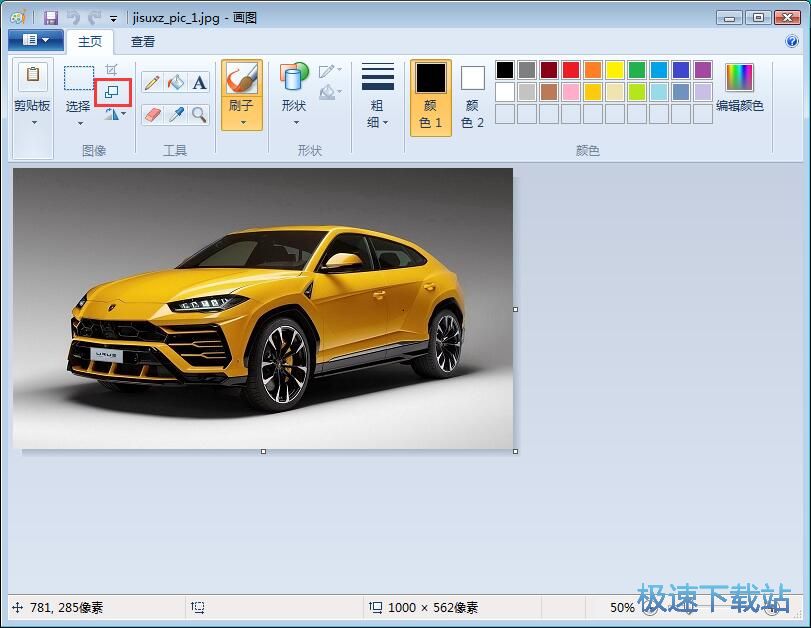The width and height of the screenshot is (811, 628).
Task: Click the Undo arrow in the title bar
Action: [73, 18]
